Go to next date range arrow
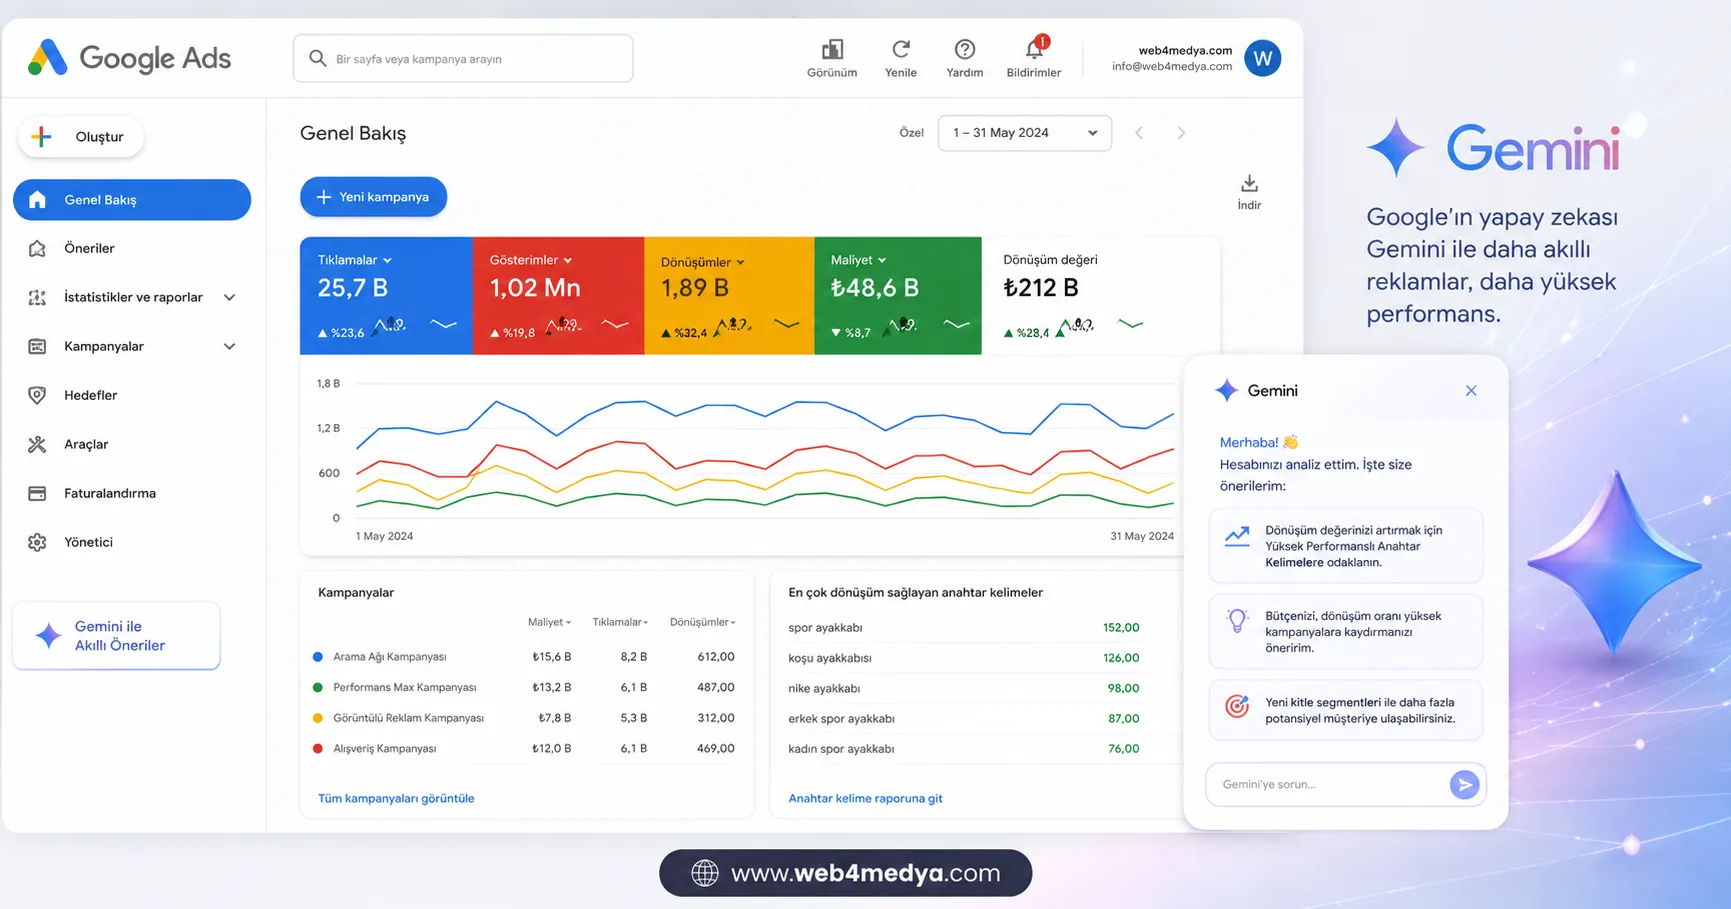 point(1181,133)
